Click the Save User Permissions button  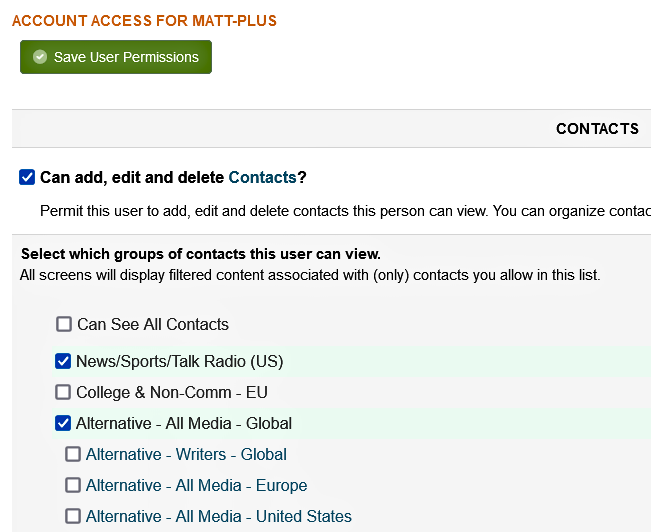[116, 57]
